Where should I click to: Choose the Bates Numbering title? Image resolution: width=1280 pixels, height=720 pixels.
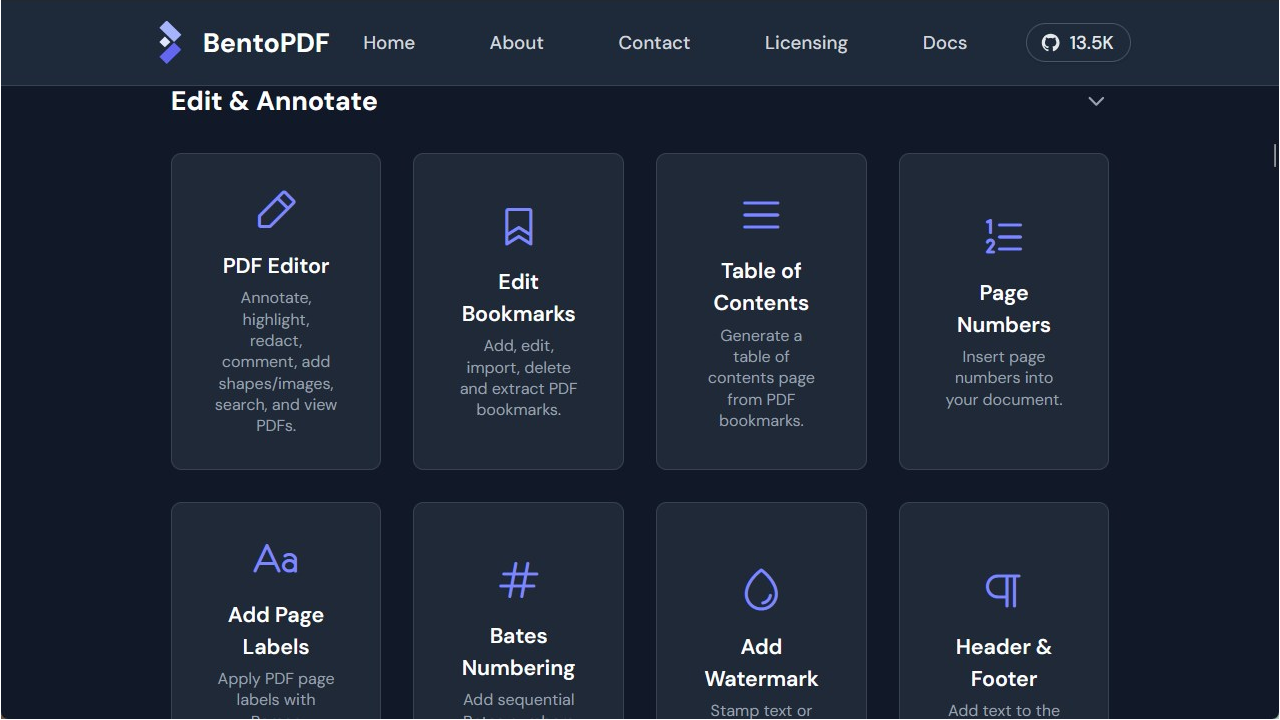tap(518, 652)
